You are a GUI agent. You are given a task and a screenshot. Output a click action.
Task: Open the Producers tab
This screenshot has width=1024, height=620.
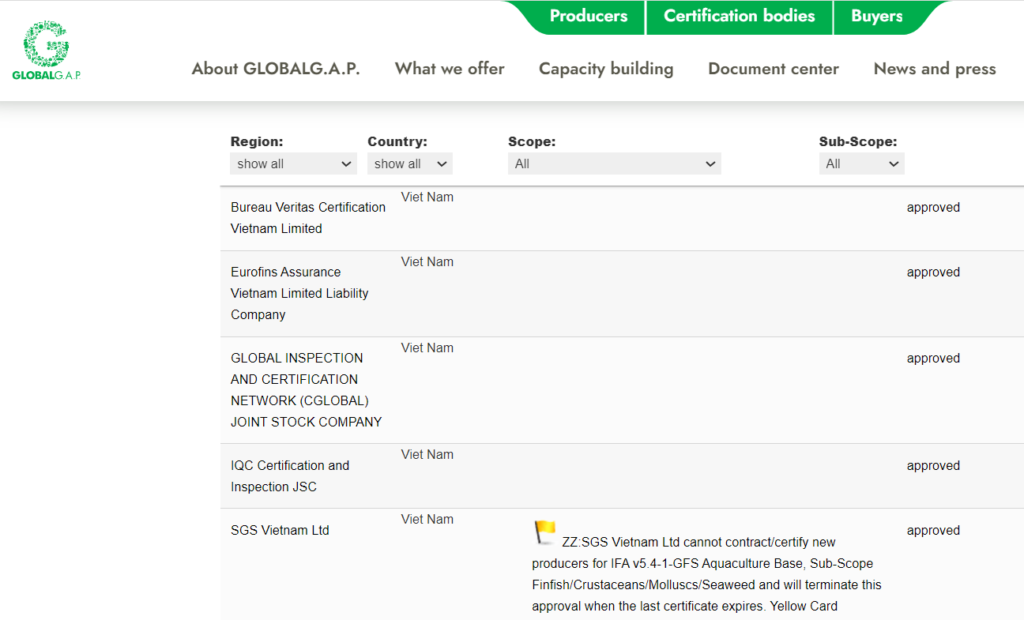588,16
